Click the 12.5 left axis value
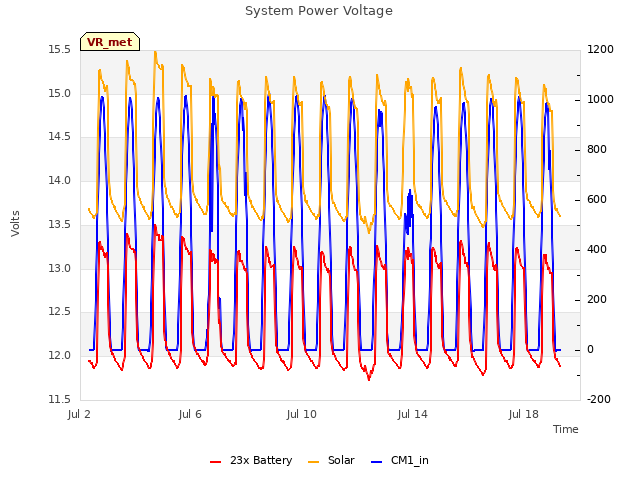Image resolution: width=640 pixels, height=480 pixels. tap(59, 312)
